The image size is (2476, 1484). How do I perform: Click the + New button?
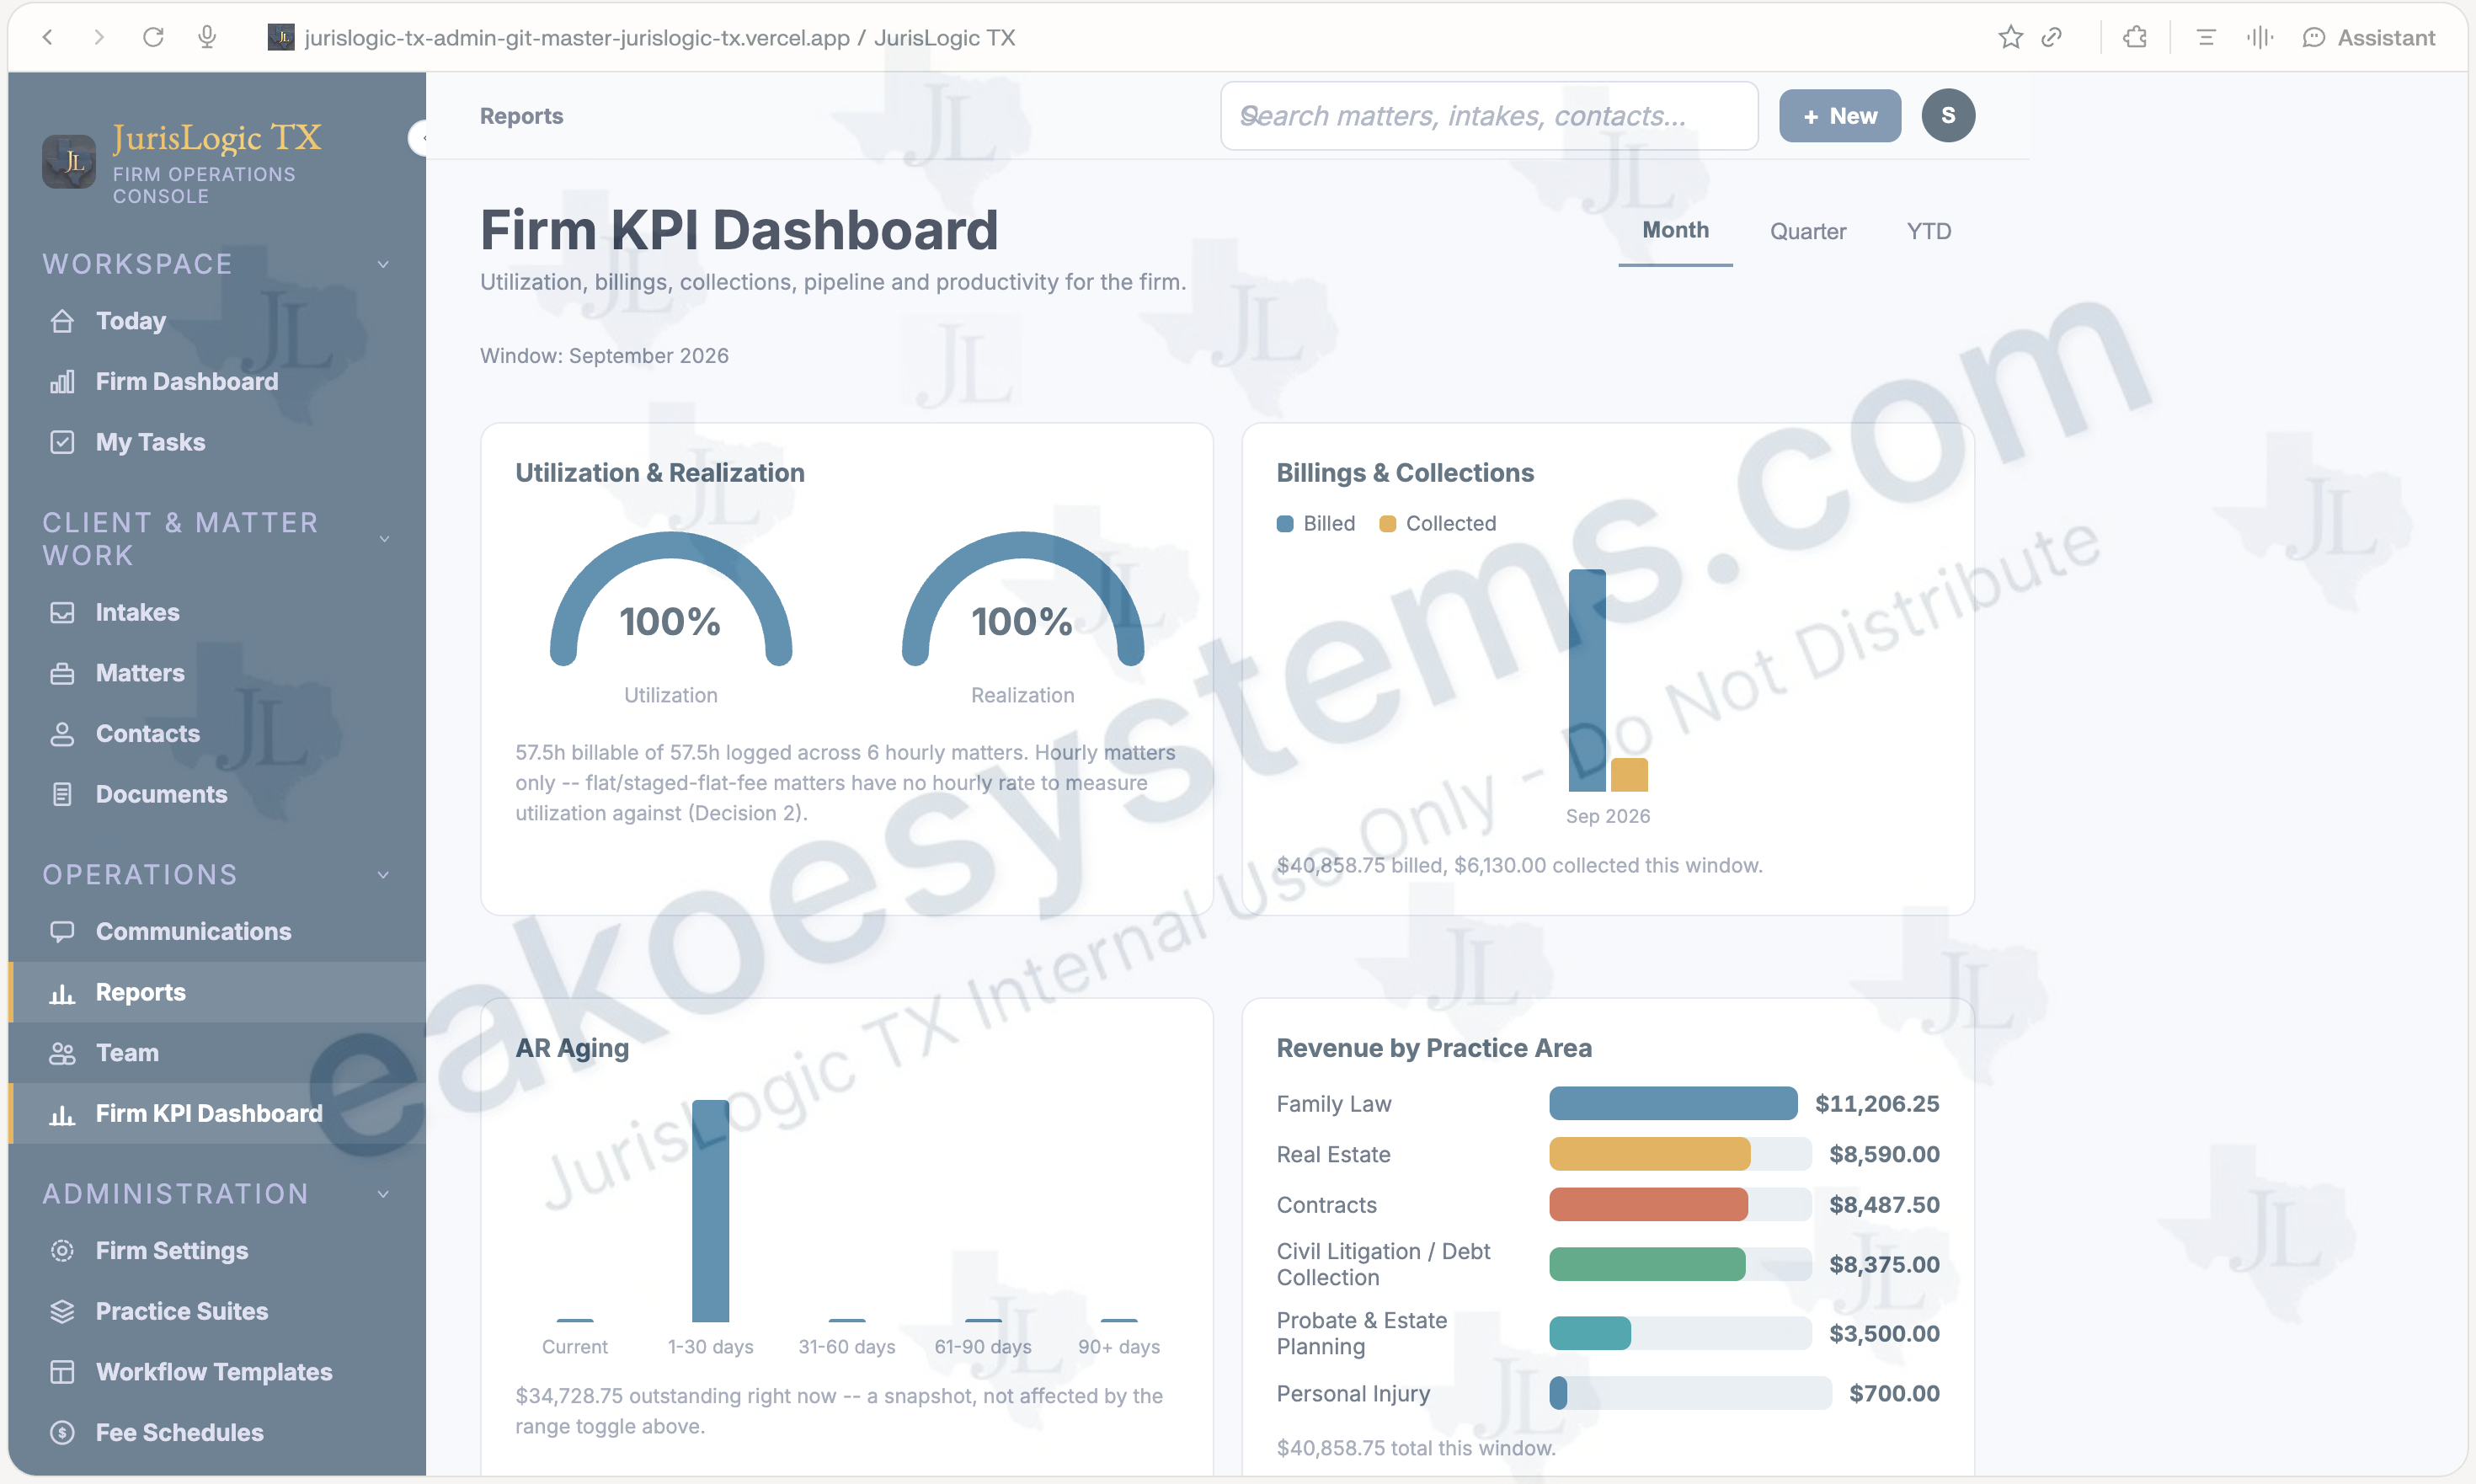[1840, 116]
